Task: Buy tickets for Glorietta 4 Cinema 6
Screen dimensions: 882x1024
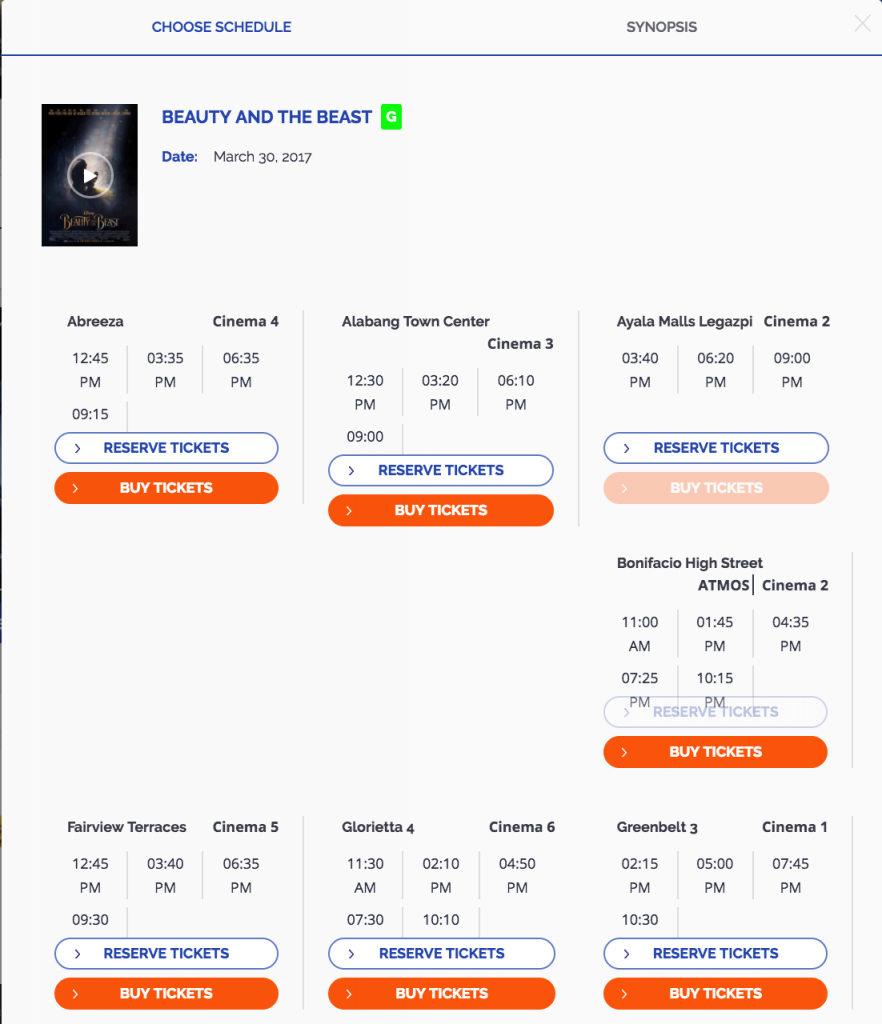Action: pyautogui.click(x=441, y=993)
